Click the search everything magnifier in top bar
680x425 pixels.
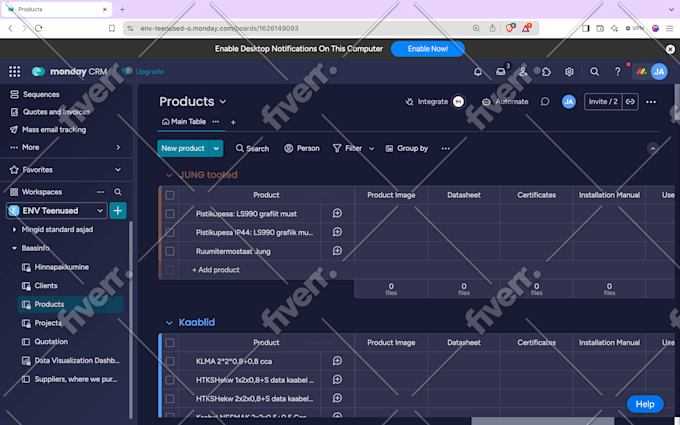click(595, 72)
